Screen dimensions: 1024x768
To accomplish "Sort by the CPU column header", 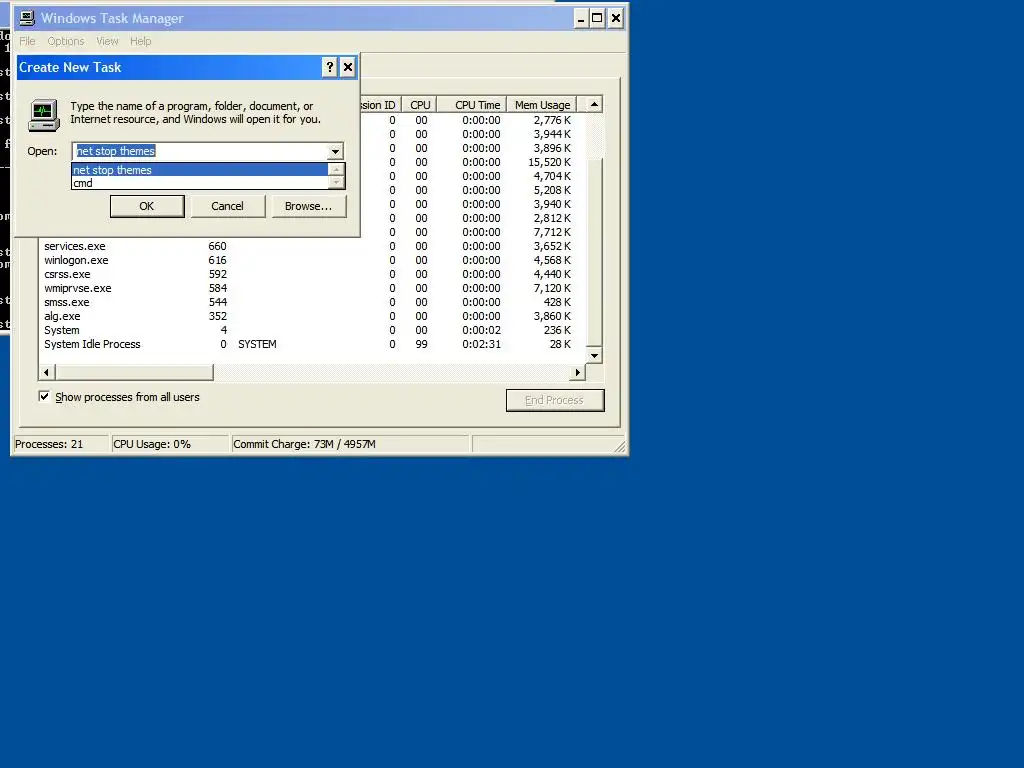I will coord(419,105).
